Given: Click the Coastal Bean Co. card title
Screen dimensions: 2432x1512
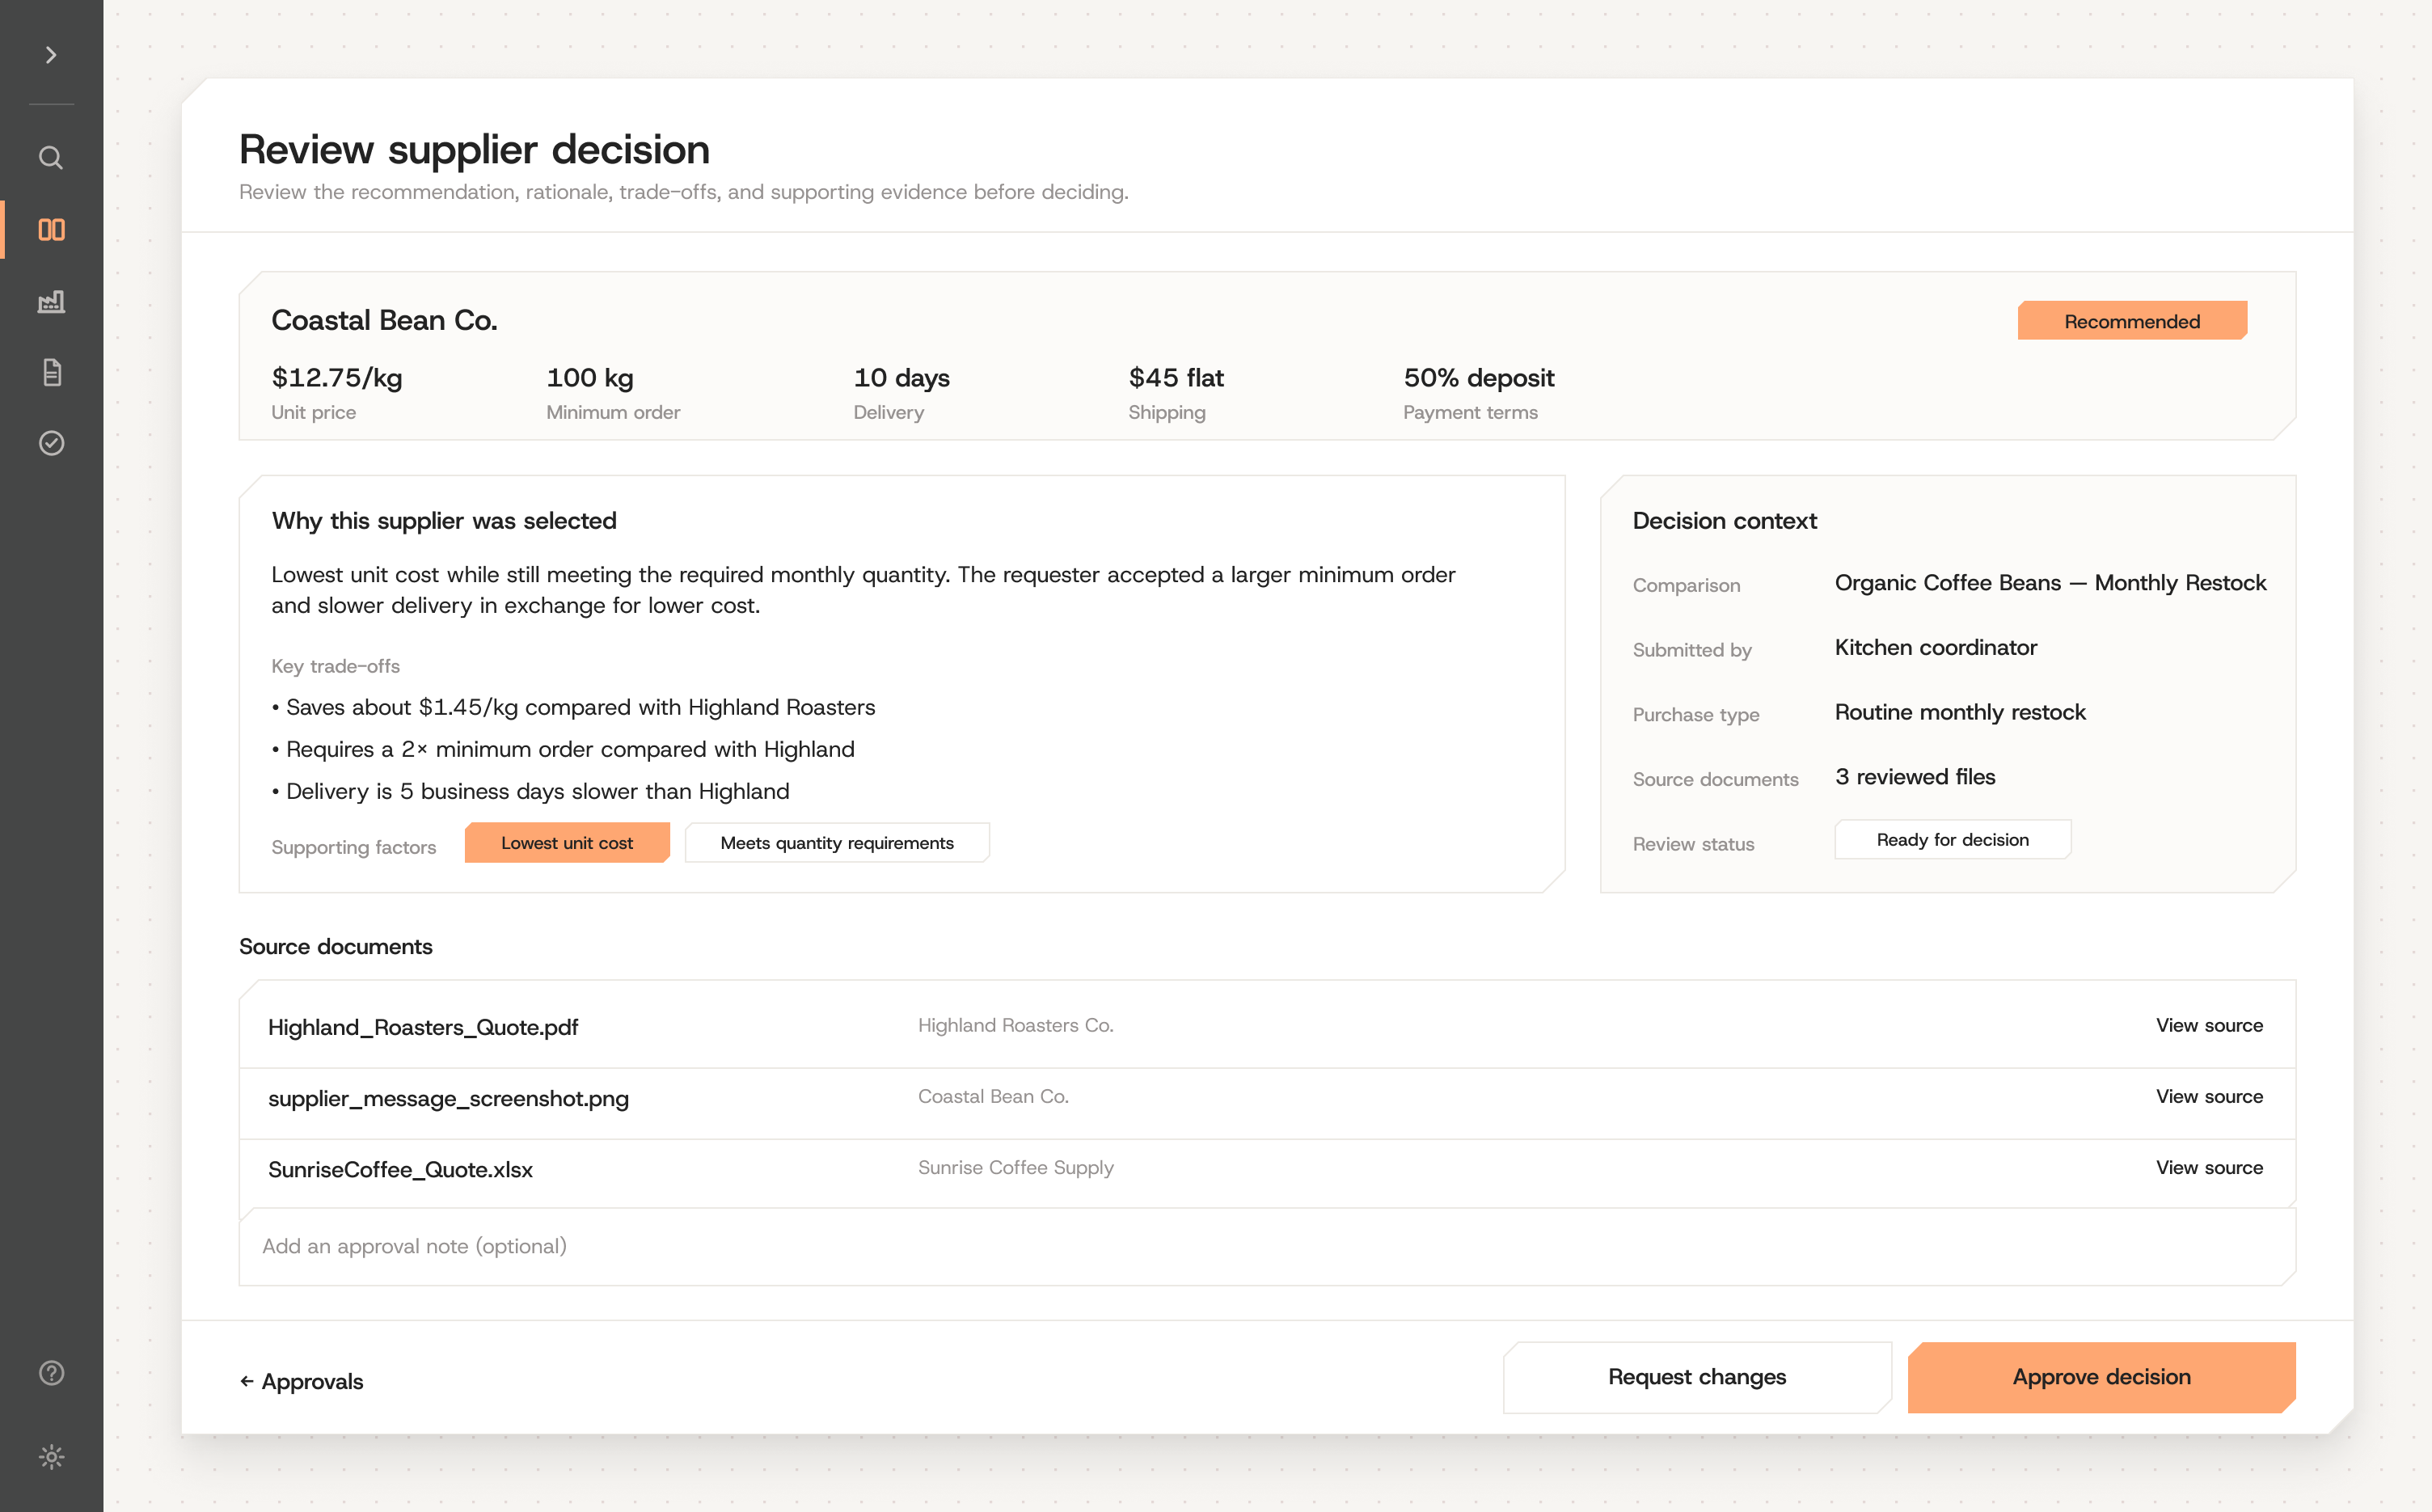Looking at the screenshot, I should pyautogui.click(x=384, y=320).
